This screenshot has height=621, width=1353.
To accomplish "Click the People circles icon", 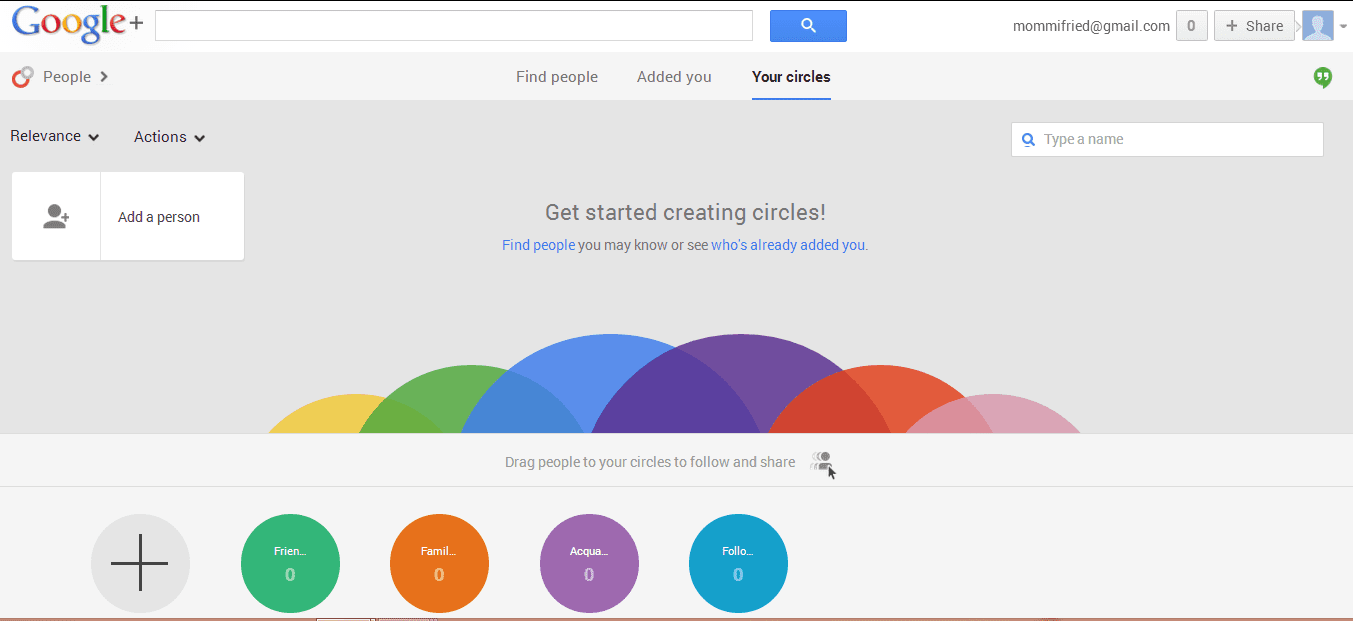I will [x=23, y=77].
